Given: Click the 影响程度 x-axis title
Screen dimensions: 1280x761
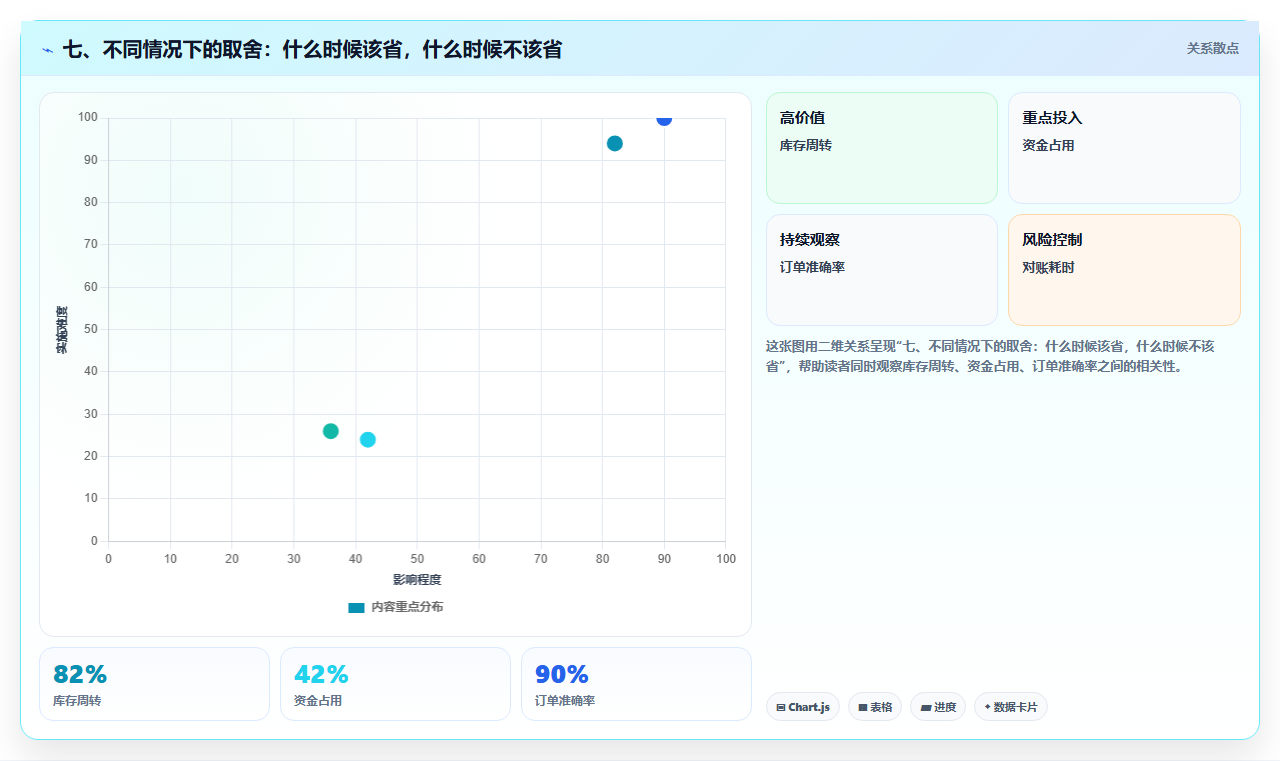Looking at the screenshot, I should point(417,579).
